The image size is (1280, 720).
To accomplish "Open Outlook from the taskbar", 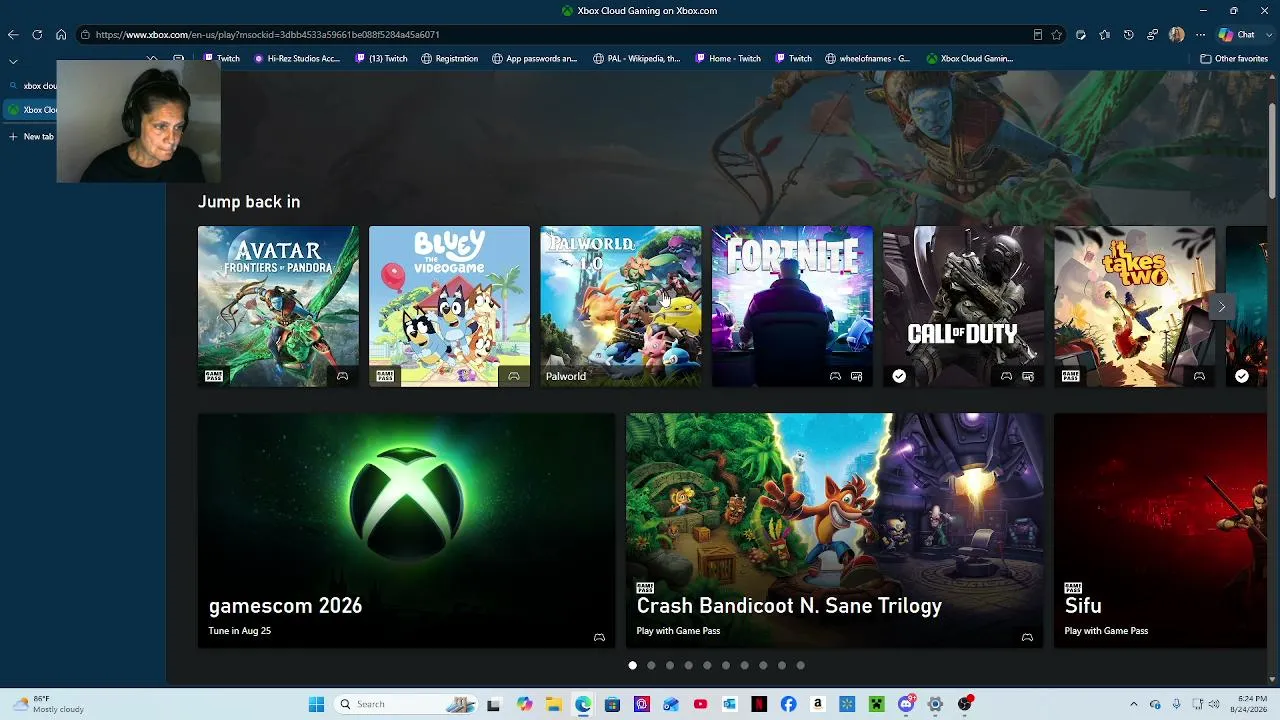I will [729, 704].
